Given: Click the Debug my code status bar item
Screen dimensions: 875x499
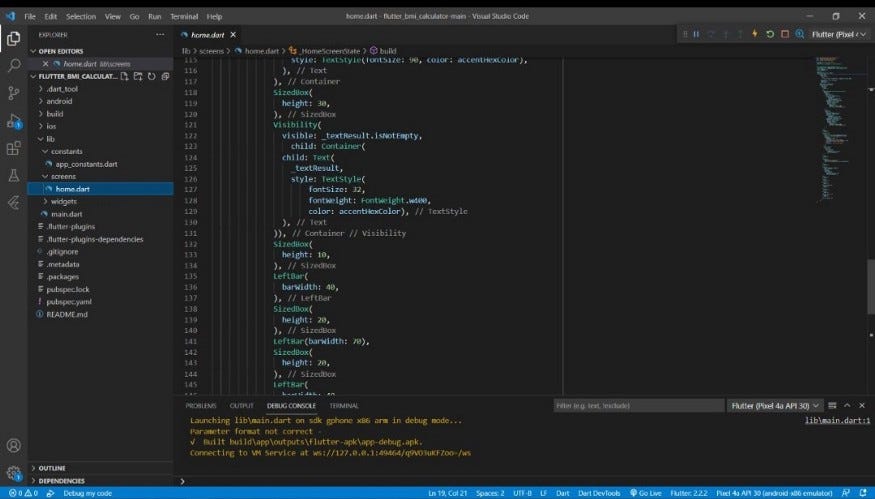Looking at the screenshot, I should coord(87,493).
